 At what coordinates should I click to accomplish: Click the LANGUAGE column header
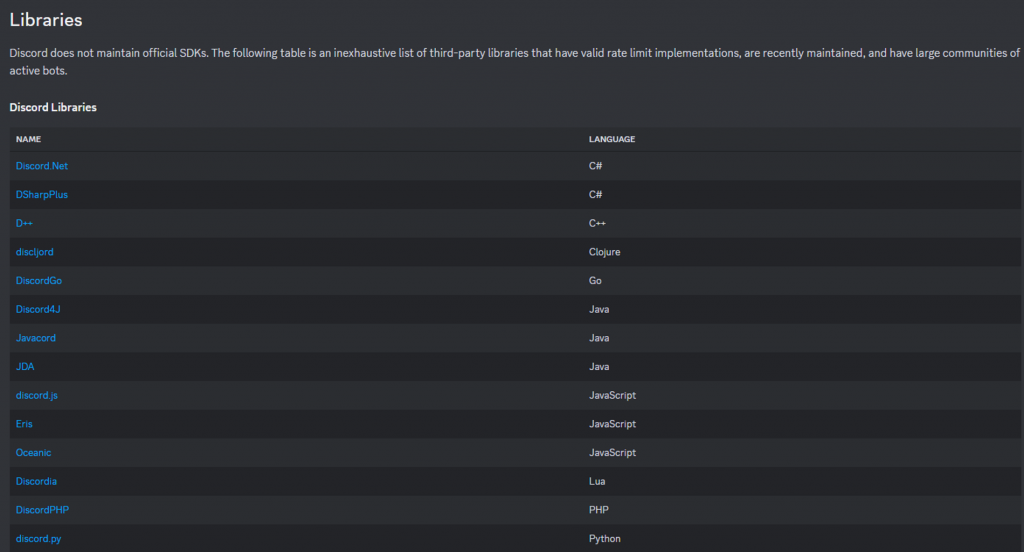tap(612, 139)
